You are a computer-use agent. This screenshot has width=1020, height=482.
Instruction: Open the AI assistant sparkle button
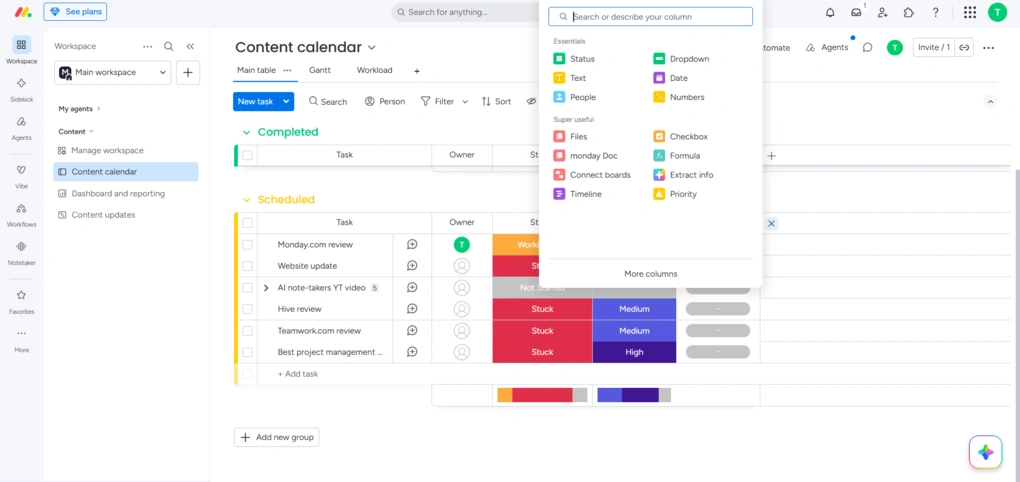click(x=986, y=452)
